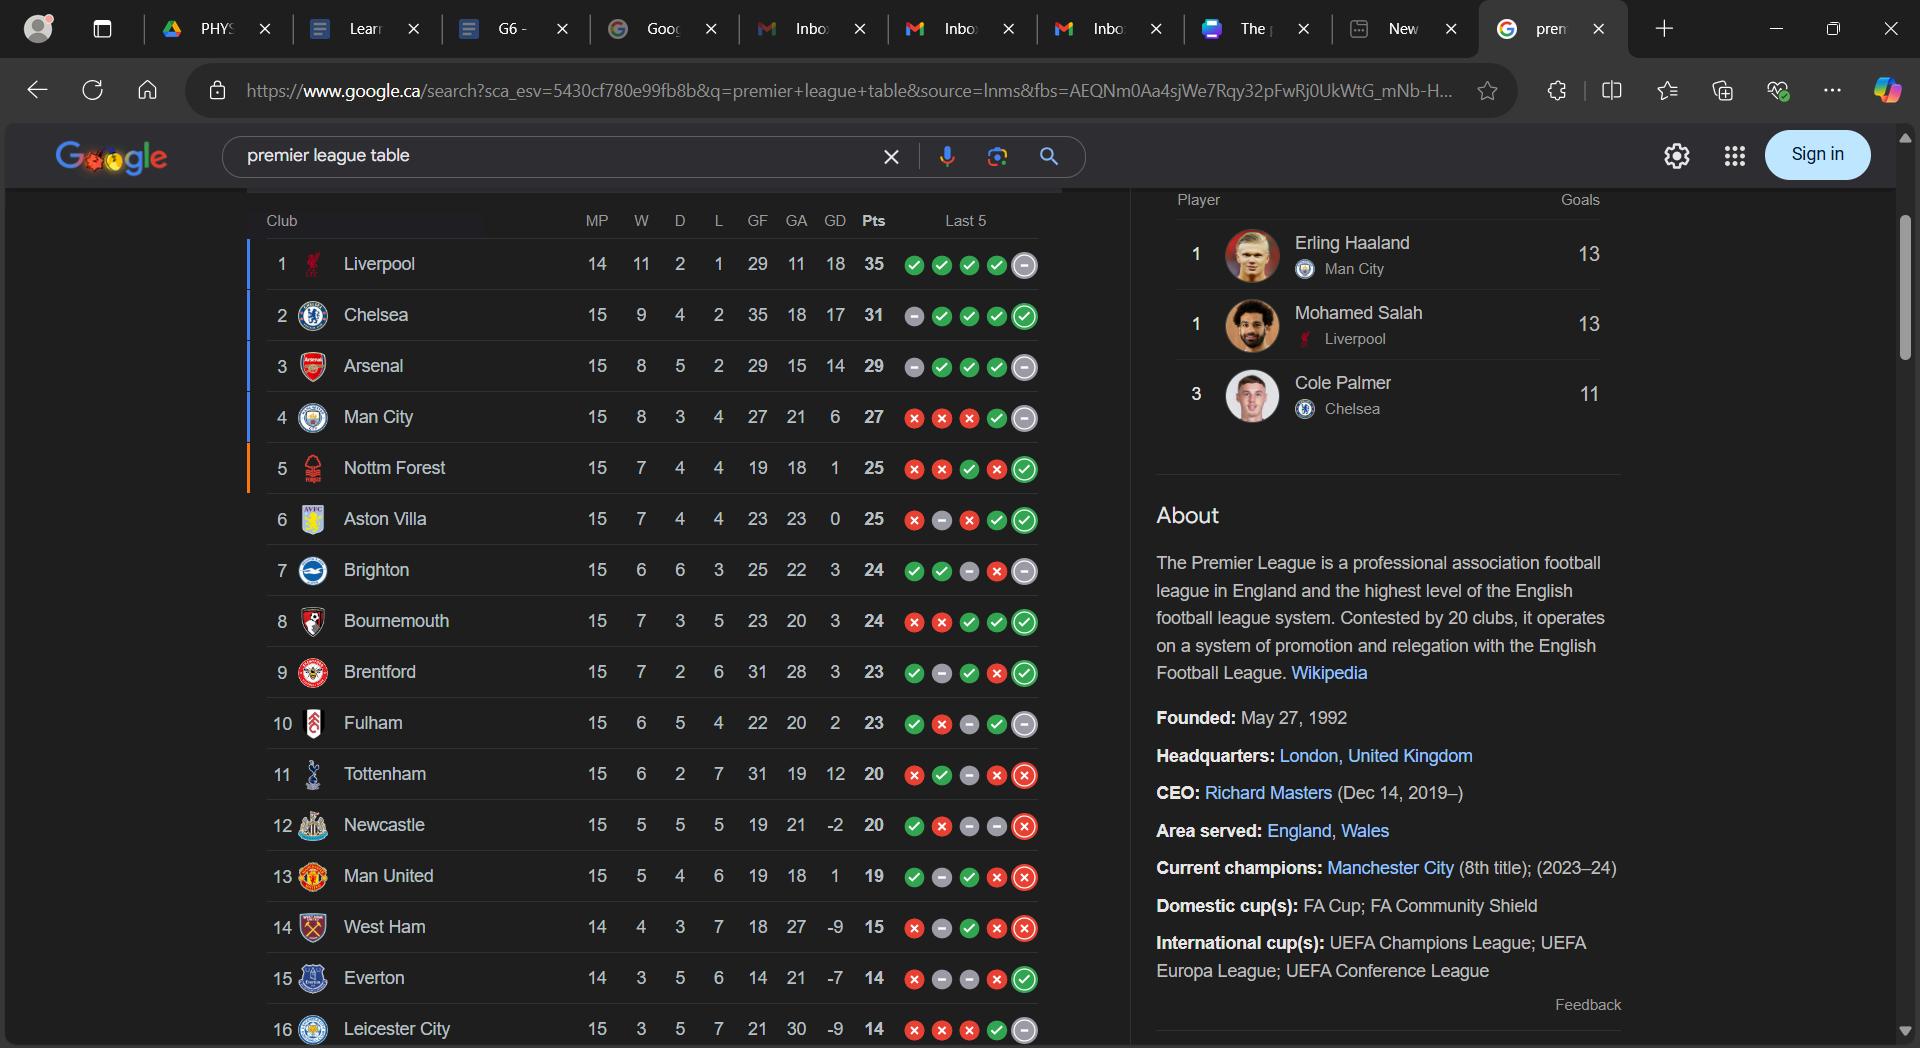
Task: Click the Sign in button
Action: tap(1817, 155)
